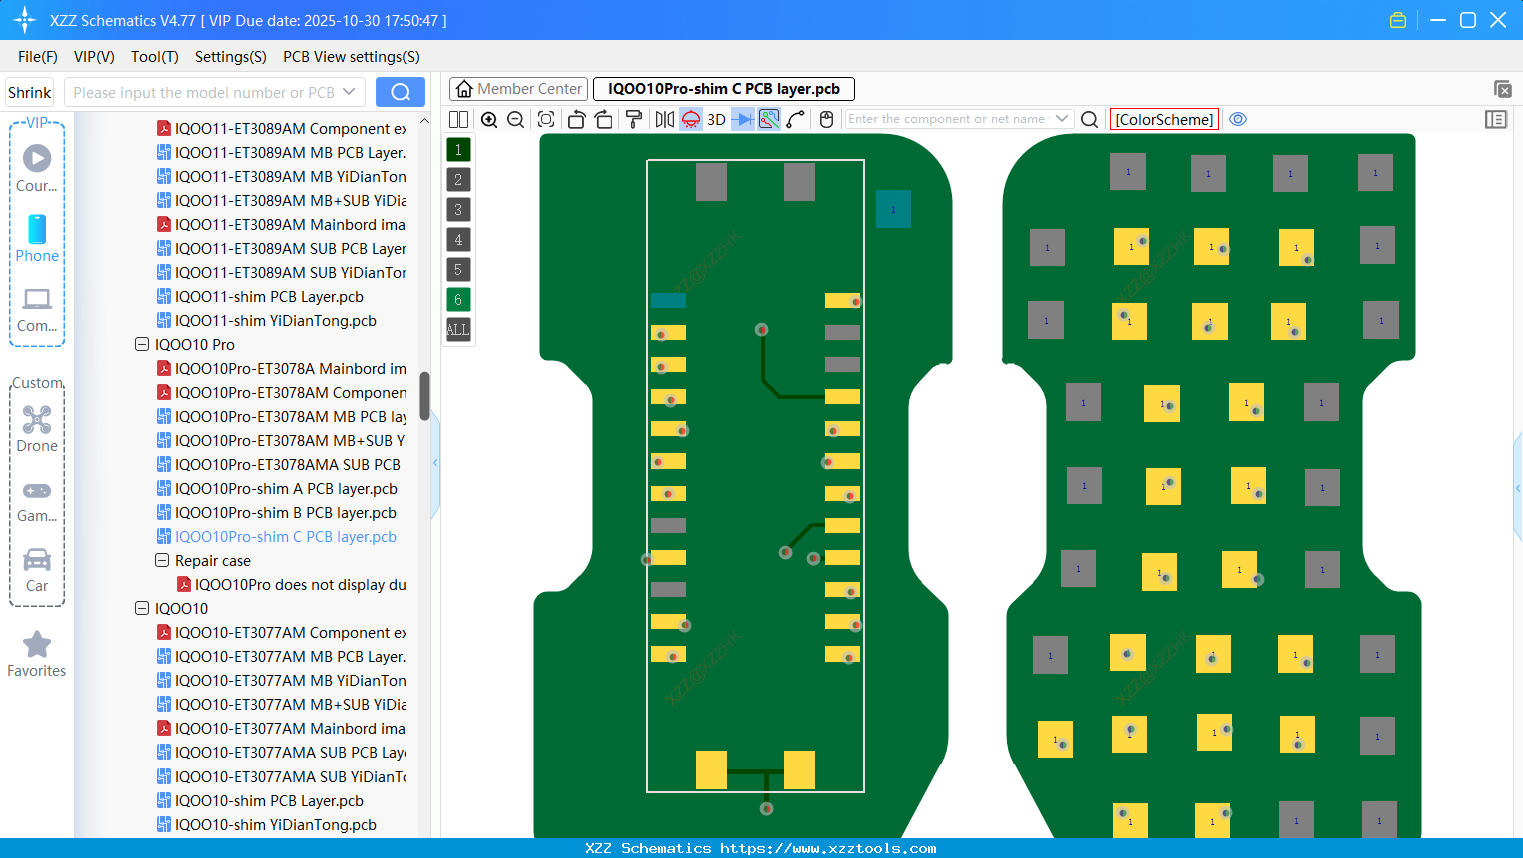Collapse the IQOO10 Pro tree node
This screenshot has width=1523, height=858.
142,344
